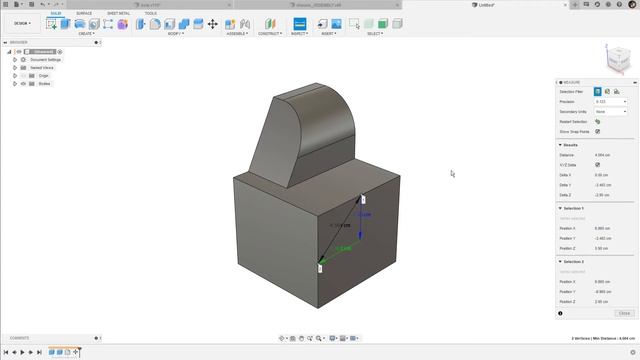Image resolution: width=640 pixels, height=360 pixels.
Task: Expand the Origin tree node
Action: [x=15, y=76]
